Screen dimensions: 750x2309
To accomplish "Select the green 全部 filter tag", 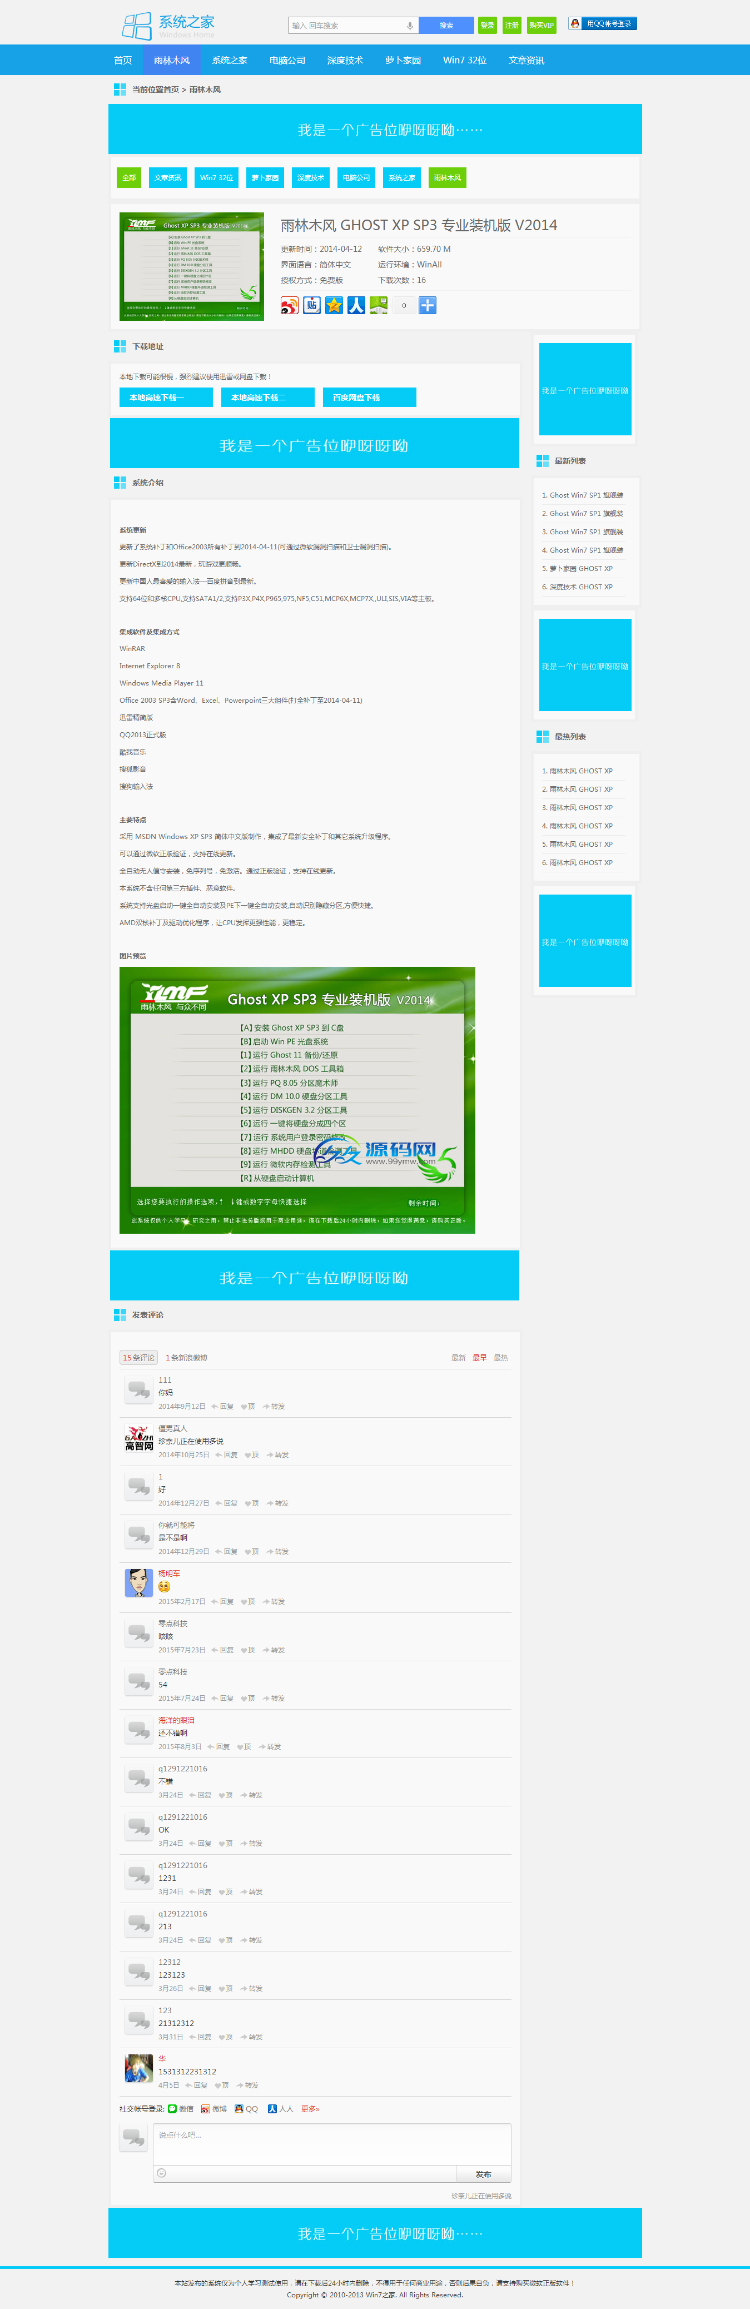I will [x=129, y=178].
